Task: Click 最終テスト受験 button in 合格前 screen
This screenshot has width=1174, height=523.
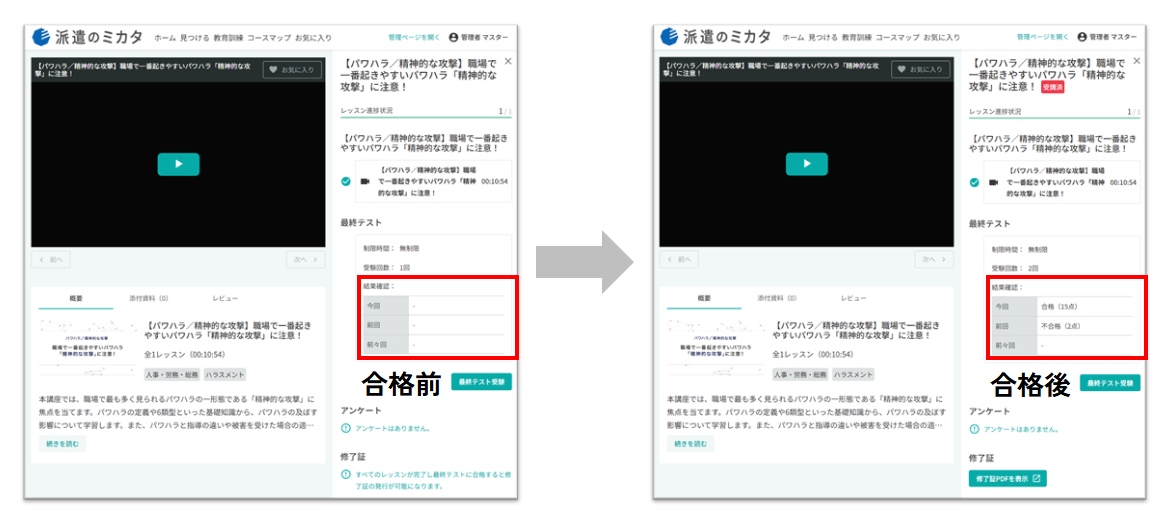Action: [481, 382]
